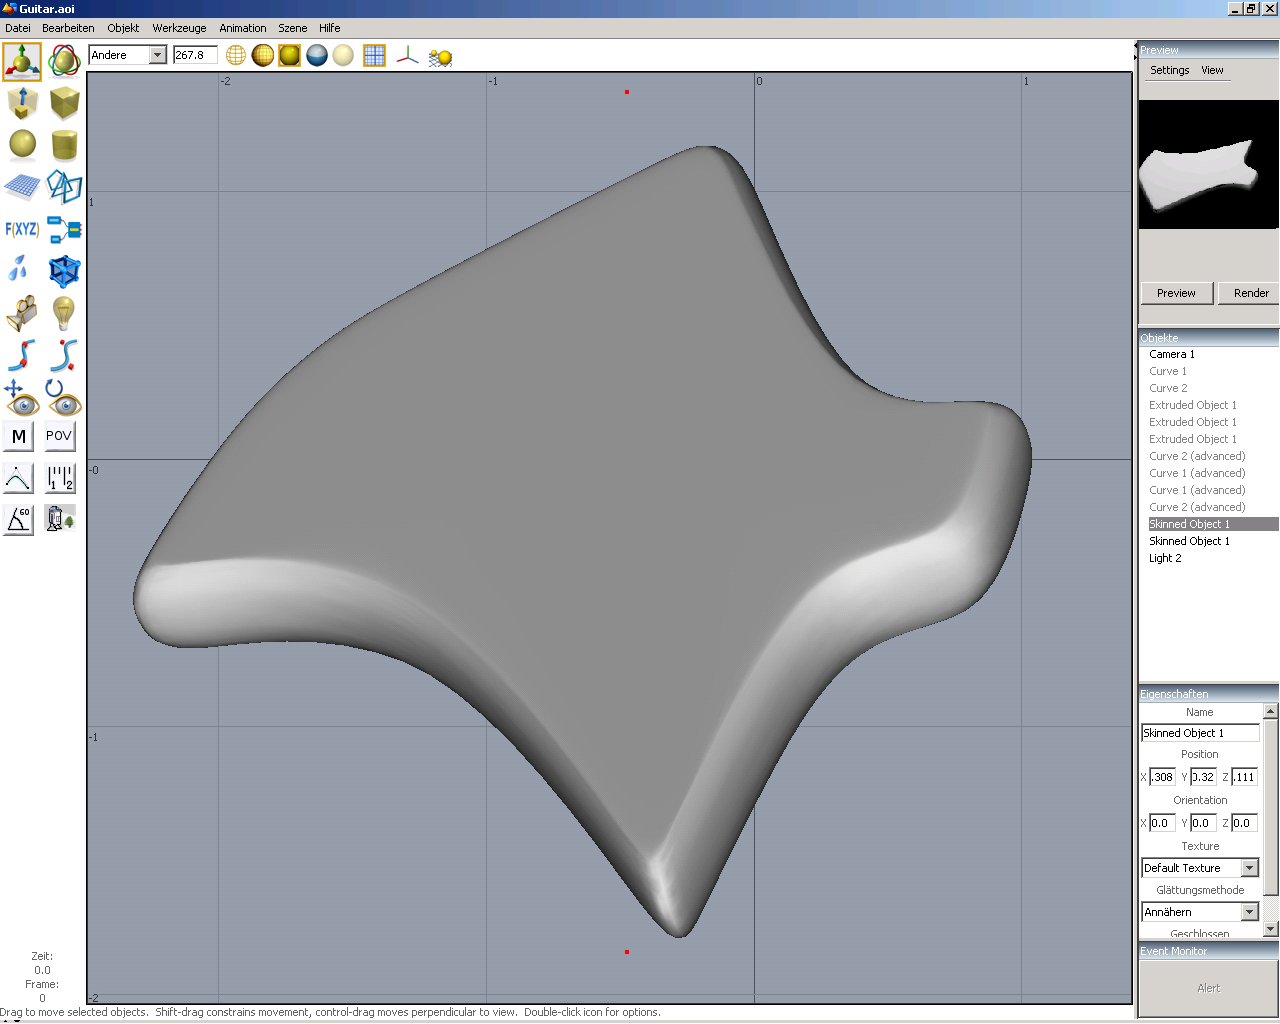The image size is (1280, 1024).
Task: Select the Spline Mesh grid tool
Action: (22, 187)
